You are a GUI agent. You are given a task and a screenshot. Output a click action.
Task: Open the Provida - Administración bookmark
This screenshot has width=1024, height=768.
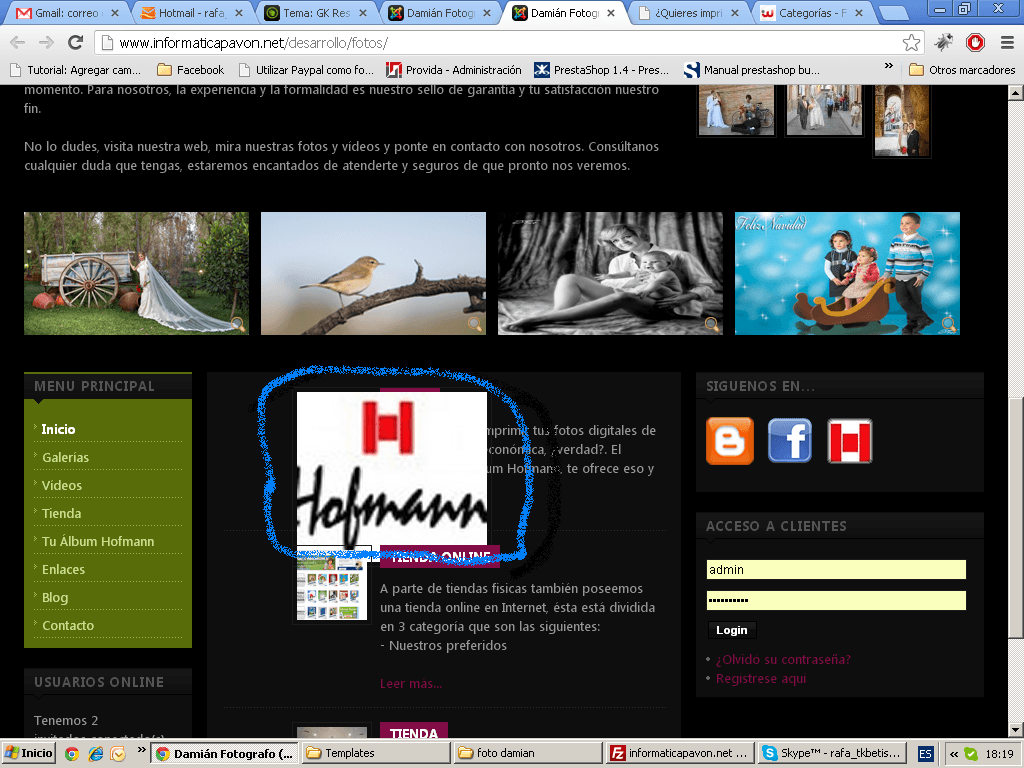(x=454, y=70)
